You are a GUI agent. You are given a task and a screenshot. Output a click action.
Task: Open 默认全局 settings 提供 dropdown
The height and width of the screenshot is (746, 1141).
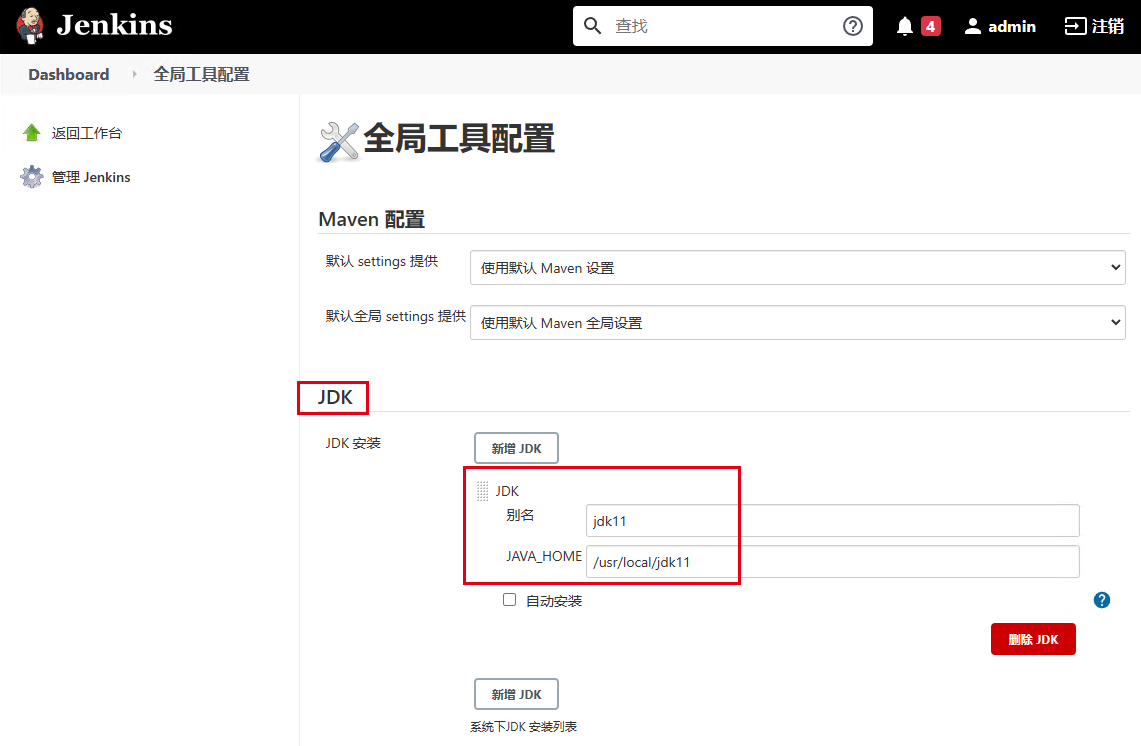coord(798,322)
